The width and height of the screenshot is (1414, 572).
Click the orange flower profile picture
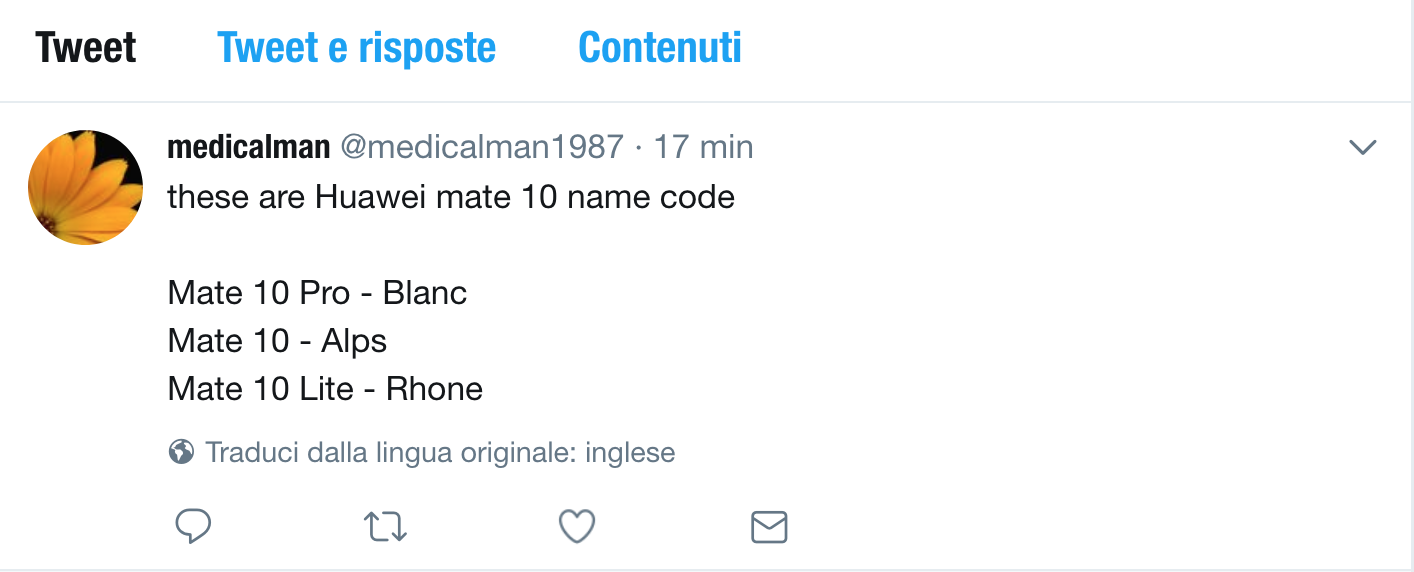click(85, 188)
